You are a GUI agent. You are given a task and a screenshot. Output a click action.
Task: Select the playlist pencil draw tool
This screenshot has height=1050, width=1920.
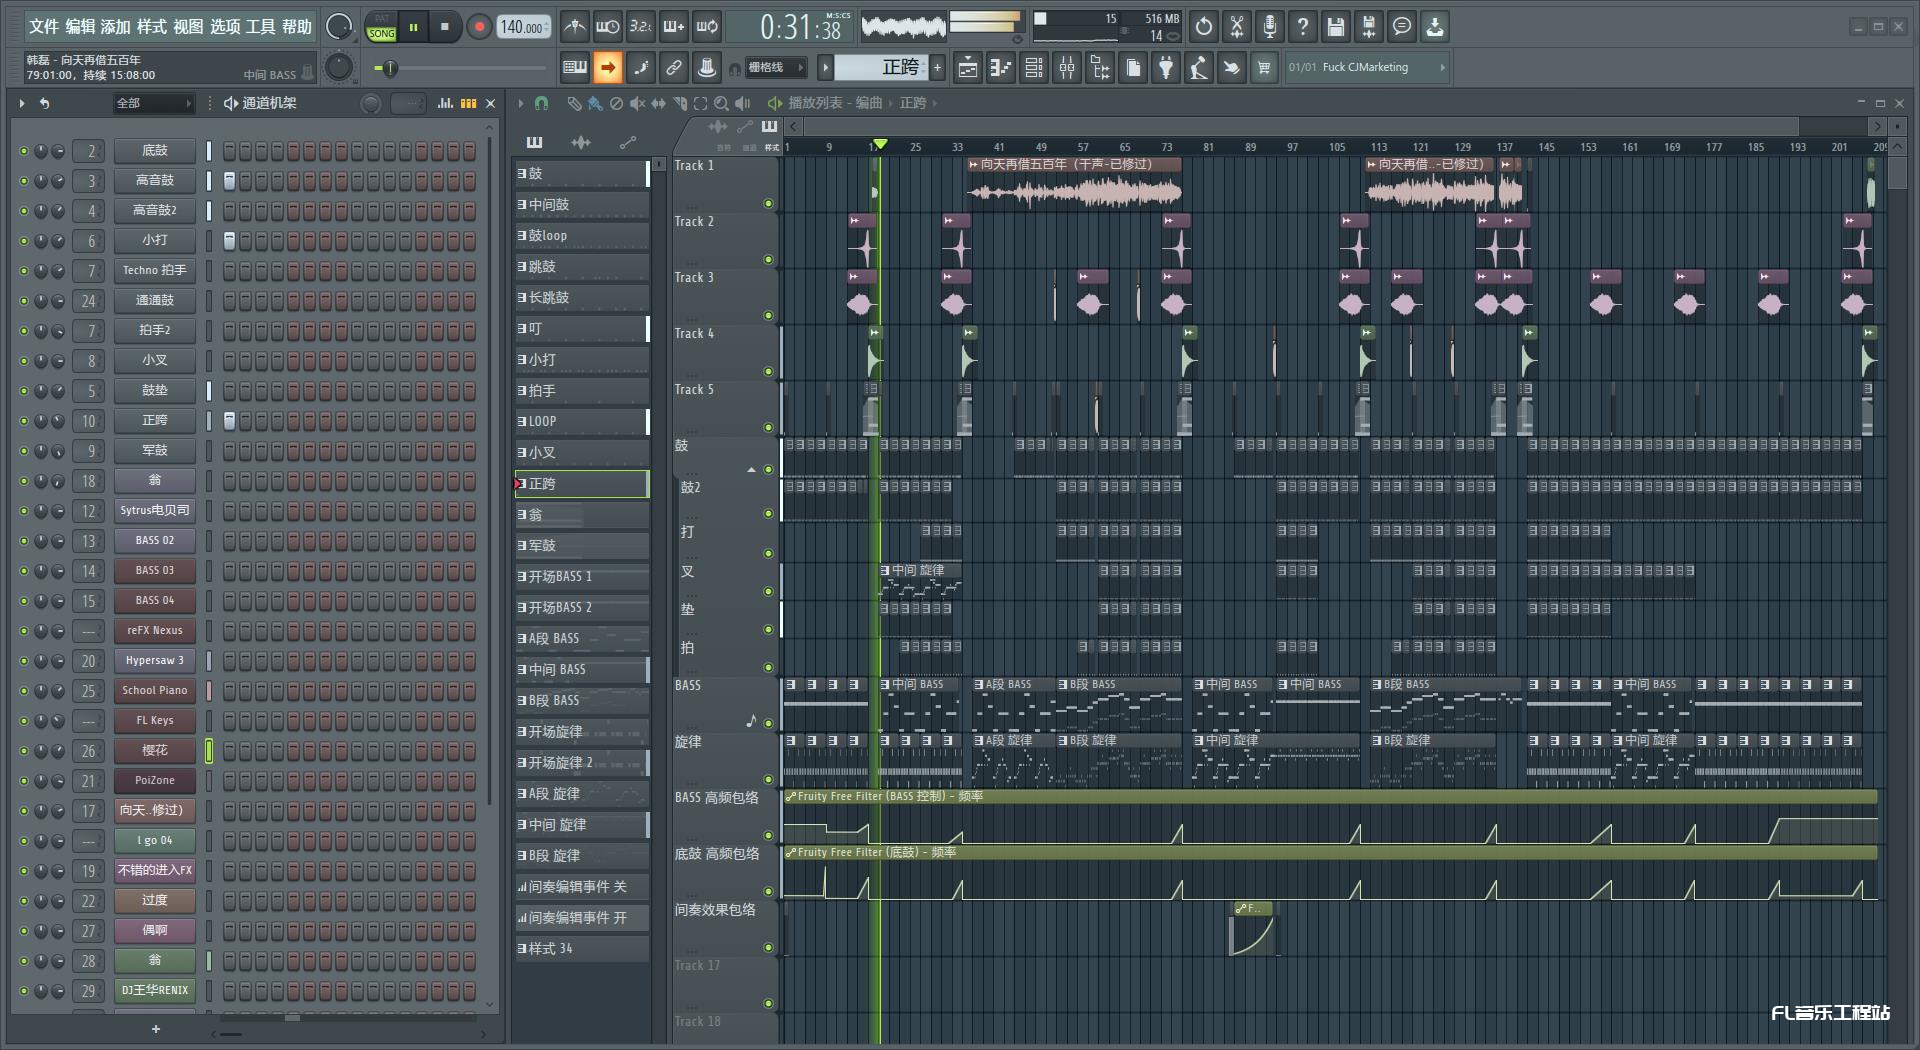click(x=574, y=103)
